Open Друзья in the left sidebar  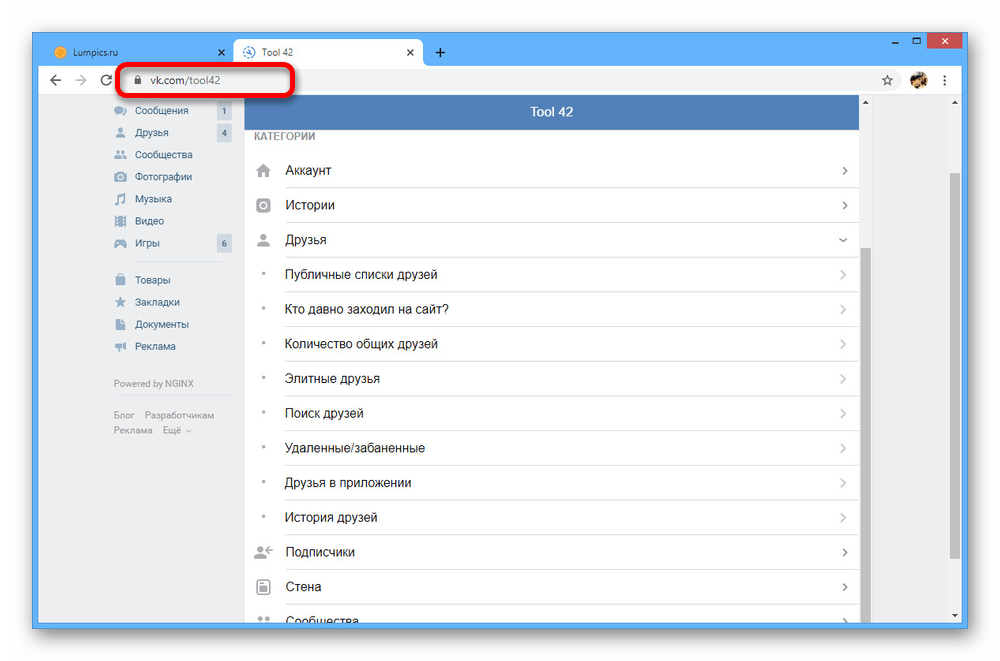pos(152,133)
